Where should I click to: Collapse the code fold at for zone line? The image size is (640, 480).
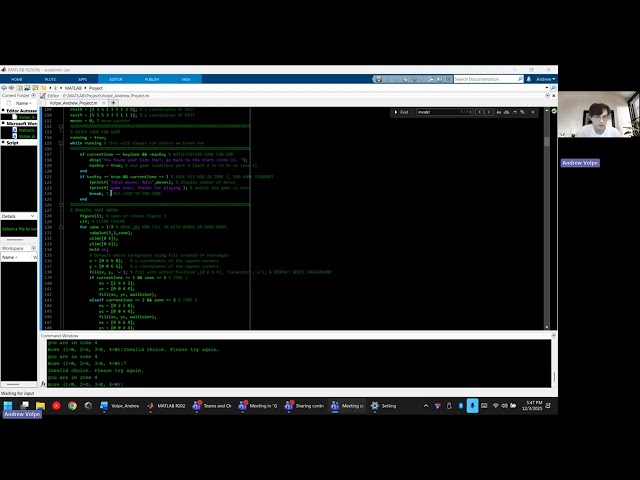click(61, 227)
